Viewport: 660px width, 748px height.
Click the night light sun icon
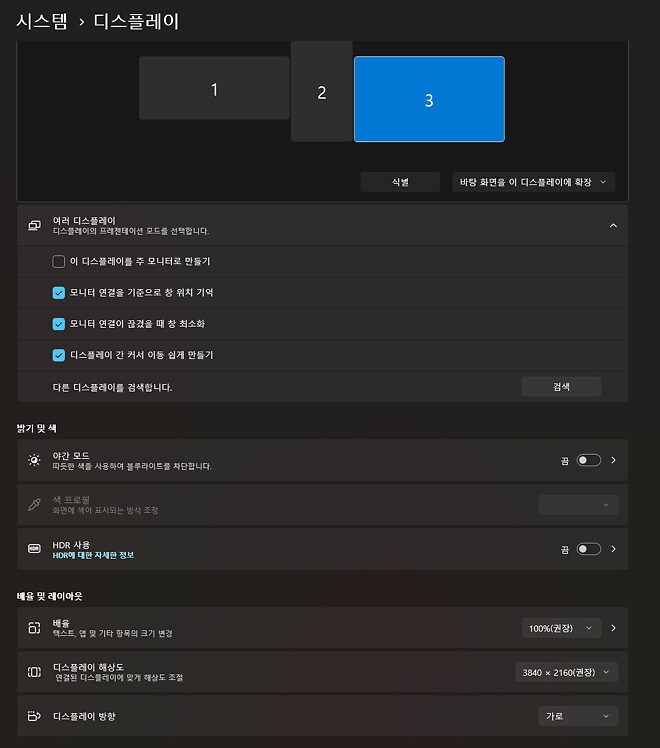(34, 460)
